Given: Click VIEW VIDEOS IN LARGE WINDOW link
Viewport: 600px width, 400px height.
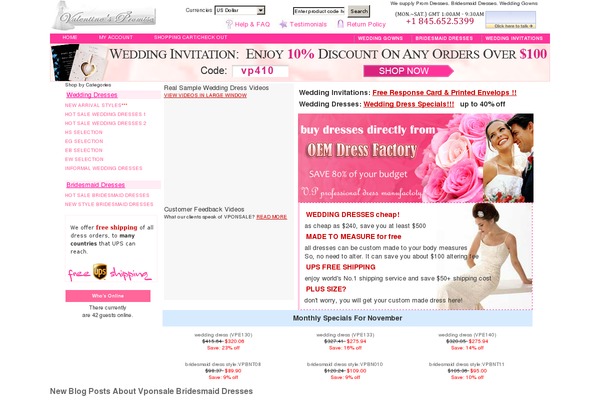Looking at the screenshot, I should click(205, 95).
